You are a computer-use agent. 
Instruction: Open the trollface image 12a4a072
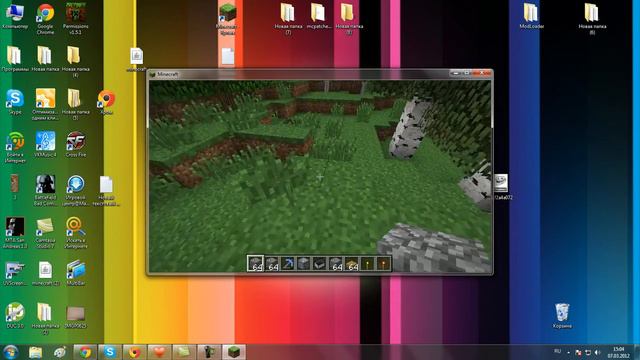[x=502, y=187]
